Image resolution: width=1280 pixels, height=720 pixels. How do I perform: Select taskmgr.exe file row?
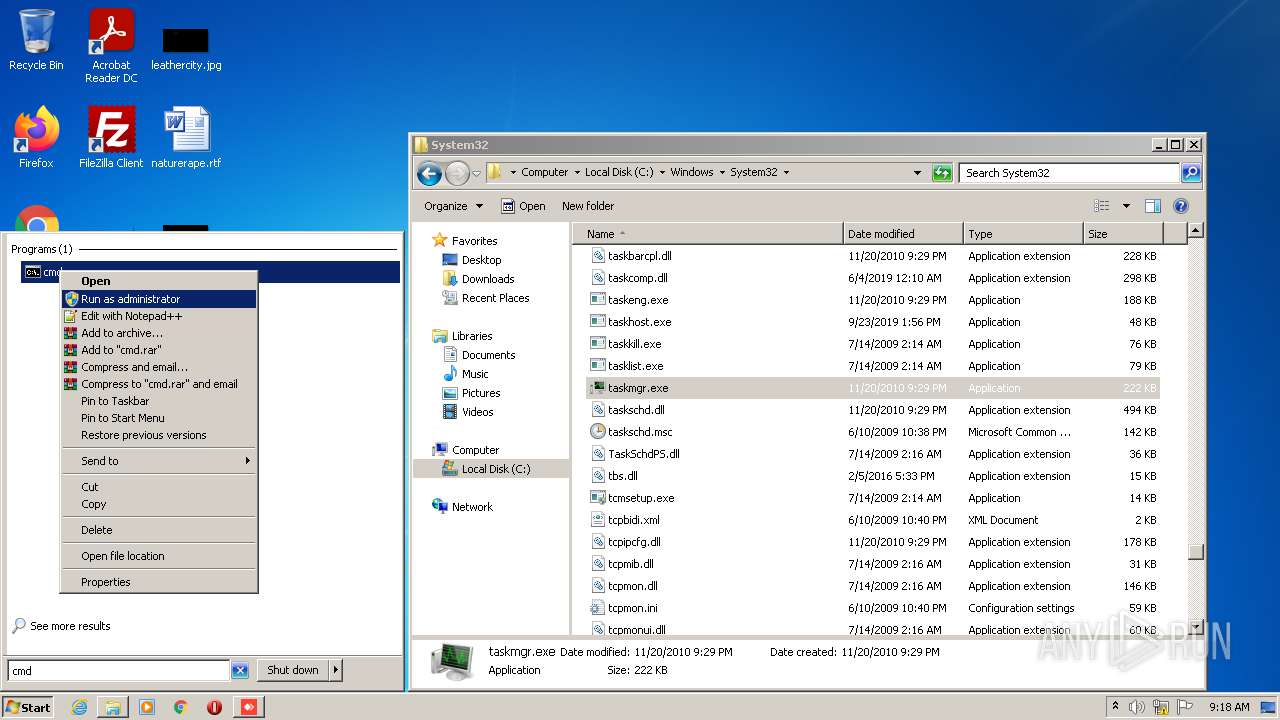click(873, 388)
